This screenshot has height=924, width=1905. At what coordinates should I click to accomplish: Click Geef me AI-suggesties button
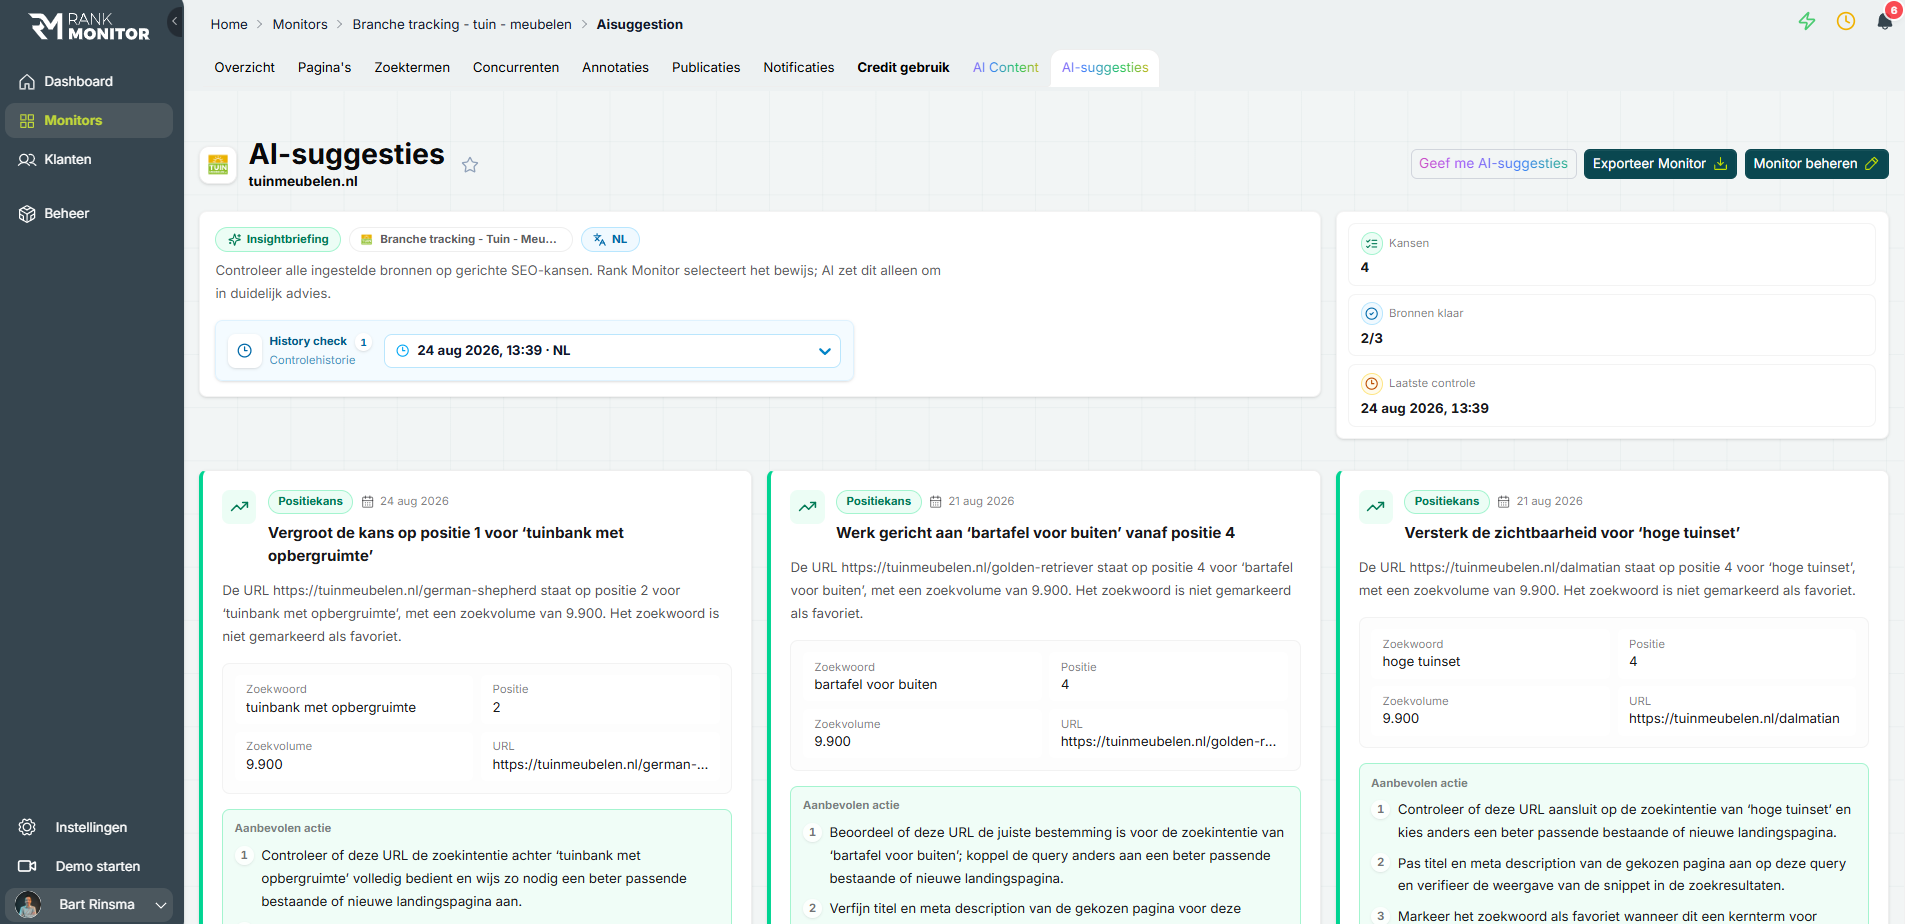tap(1493, 163)
